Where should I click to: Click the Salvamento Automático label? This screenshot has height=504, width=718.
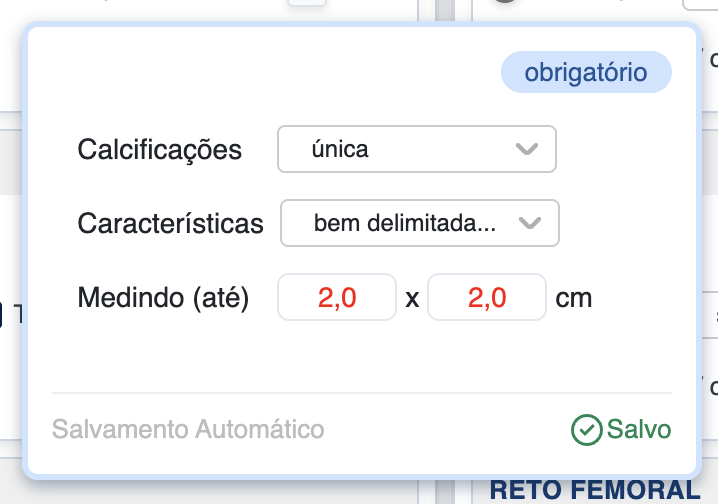(x=188, y=430)
